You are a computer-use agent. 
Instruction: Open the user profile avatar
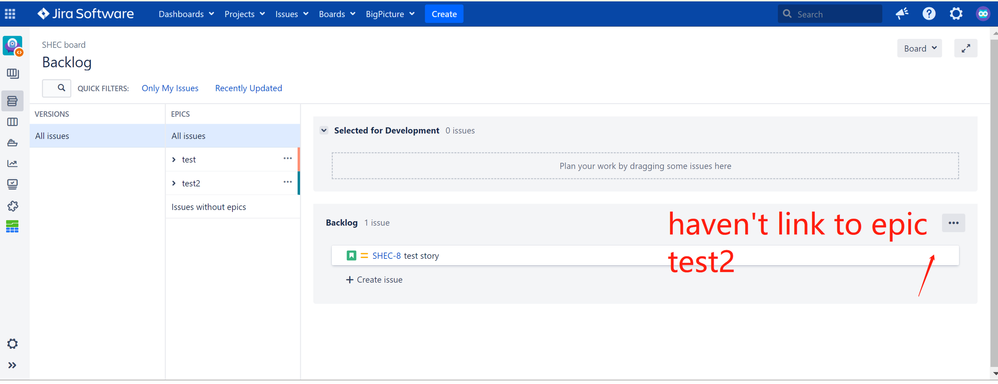coord(983,13)
